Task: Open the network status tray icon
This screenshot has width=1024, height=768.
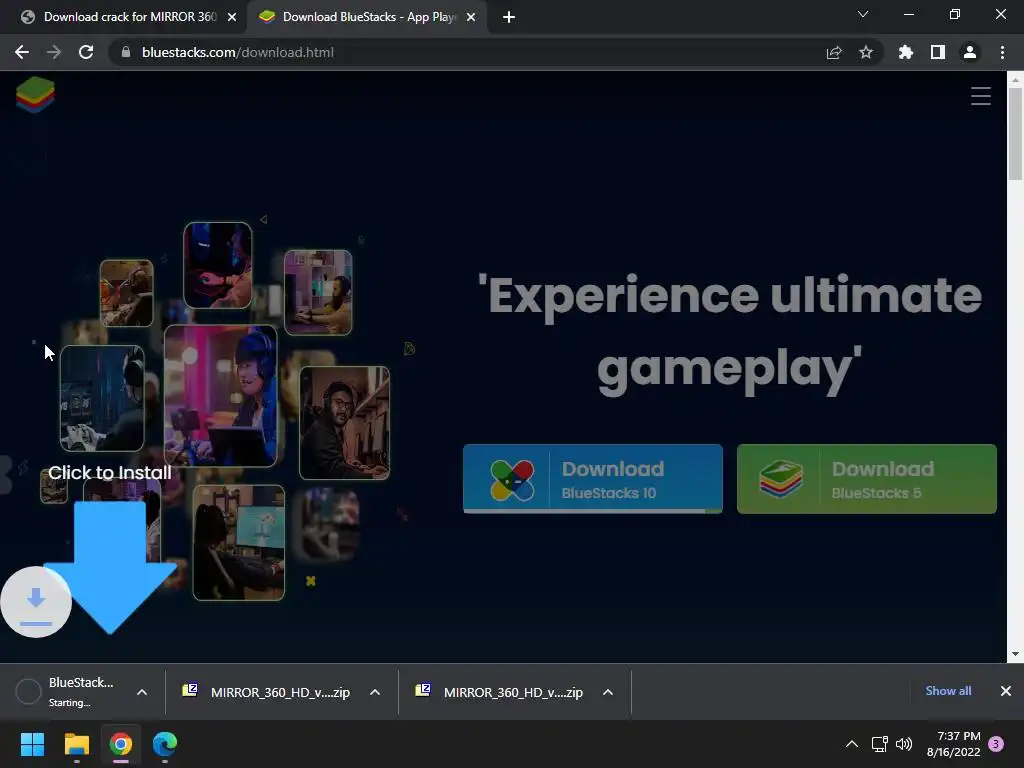Action: tap(880, 744)
